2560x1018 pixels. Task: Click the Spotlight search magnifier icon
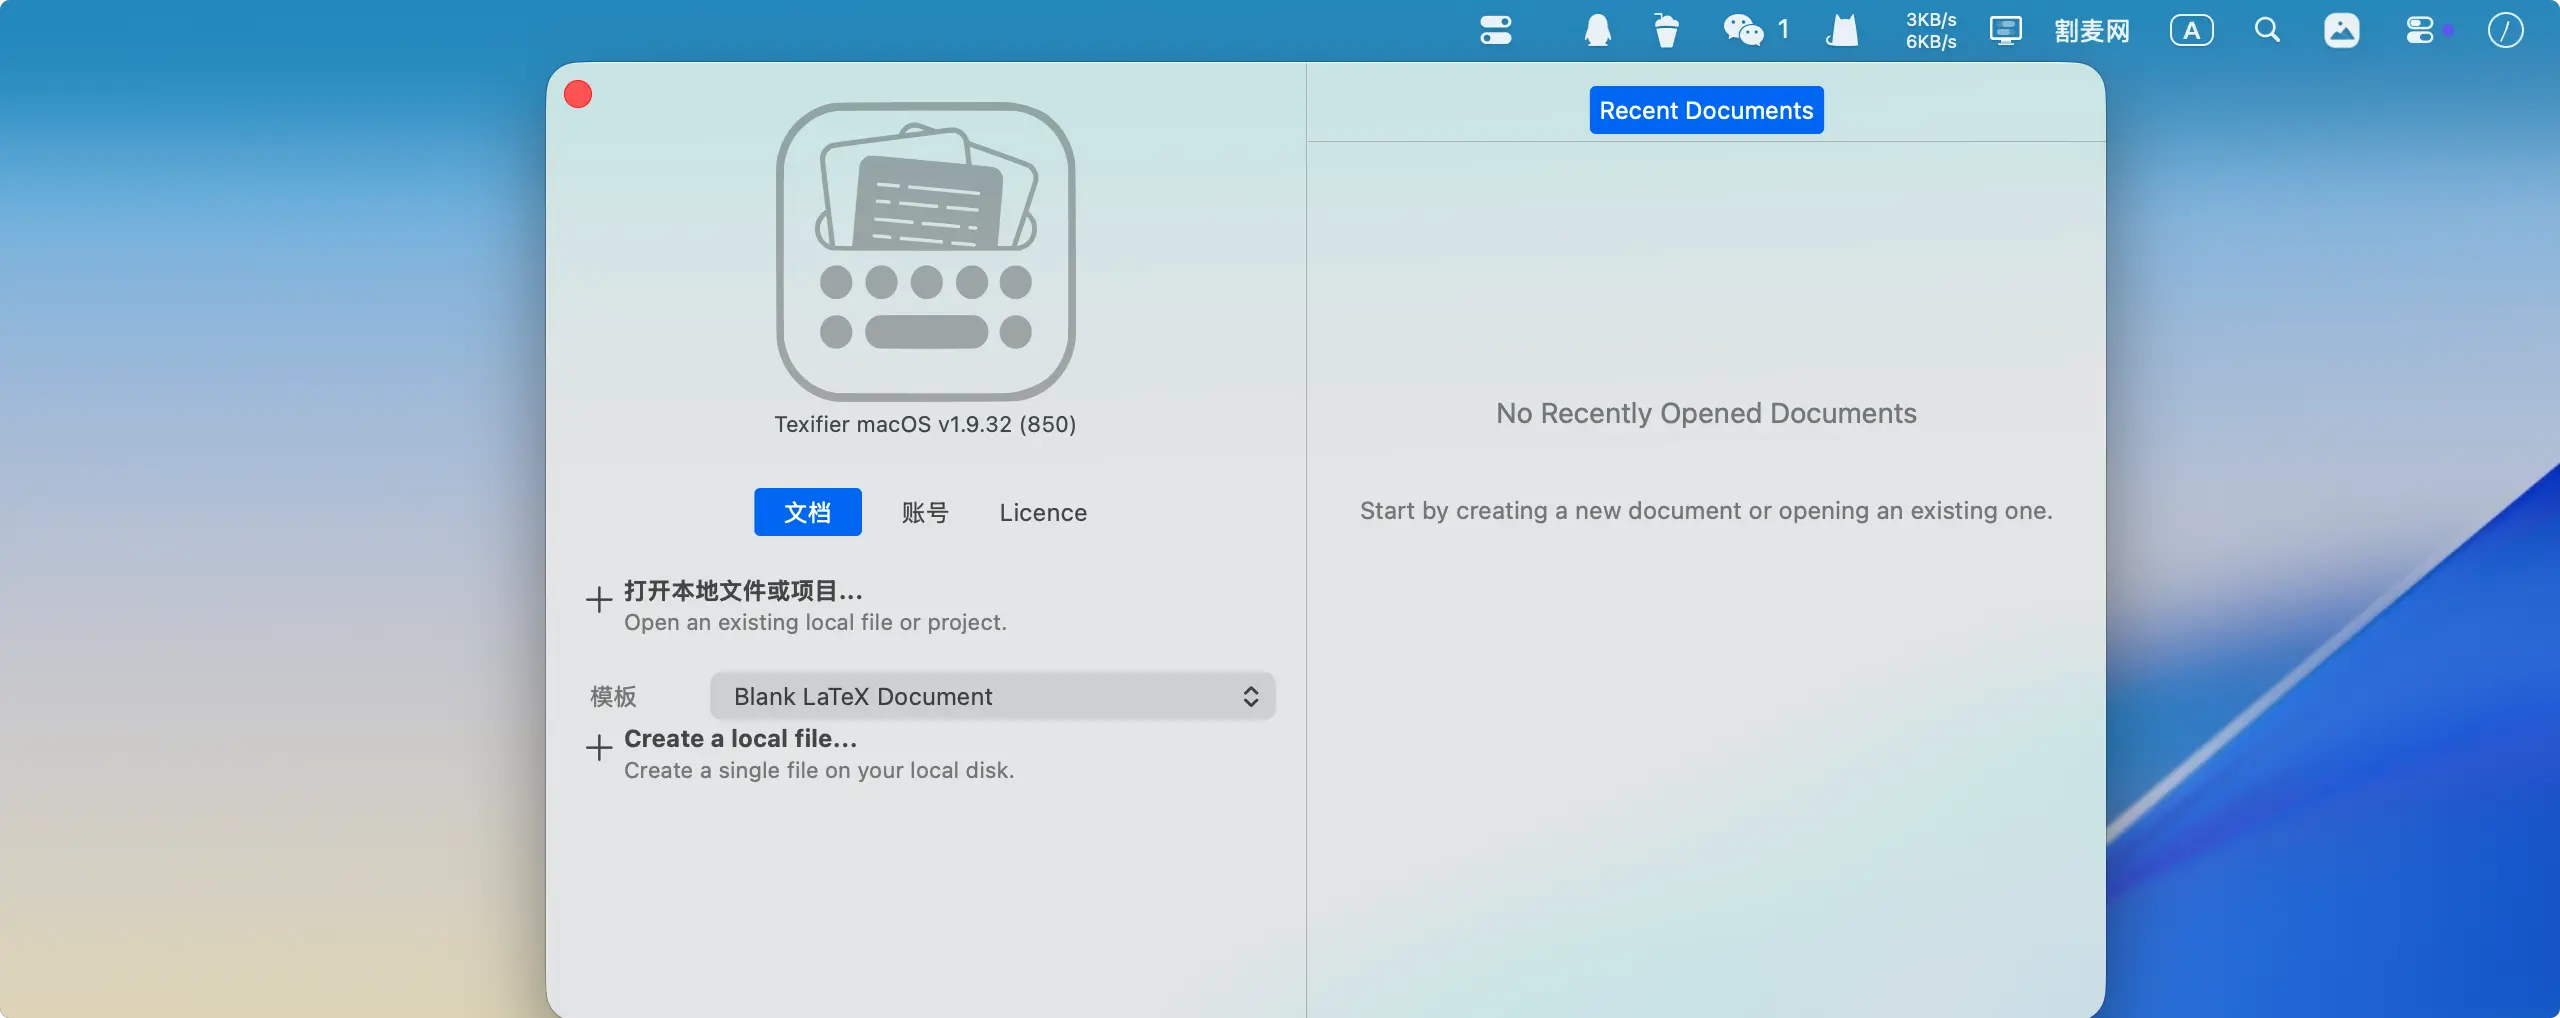(2267, 31)
